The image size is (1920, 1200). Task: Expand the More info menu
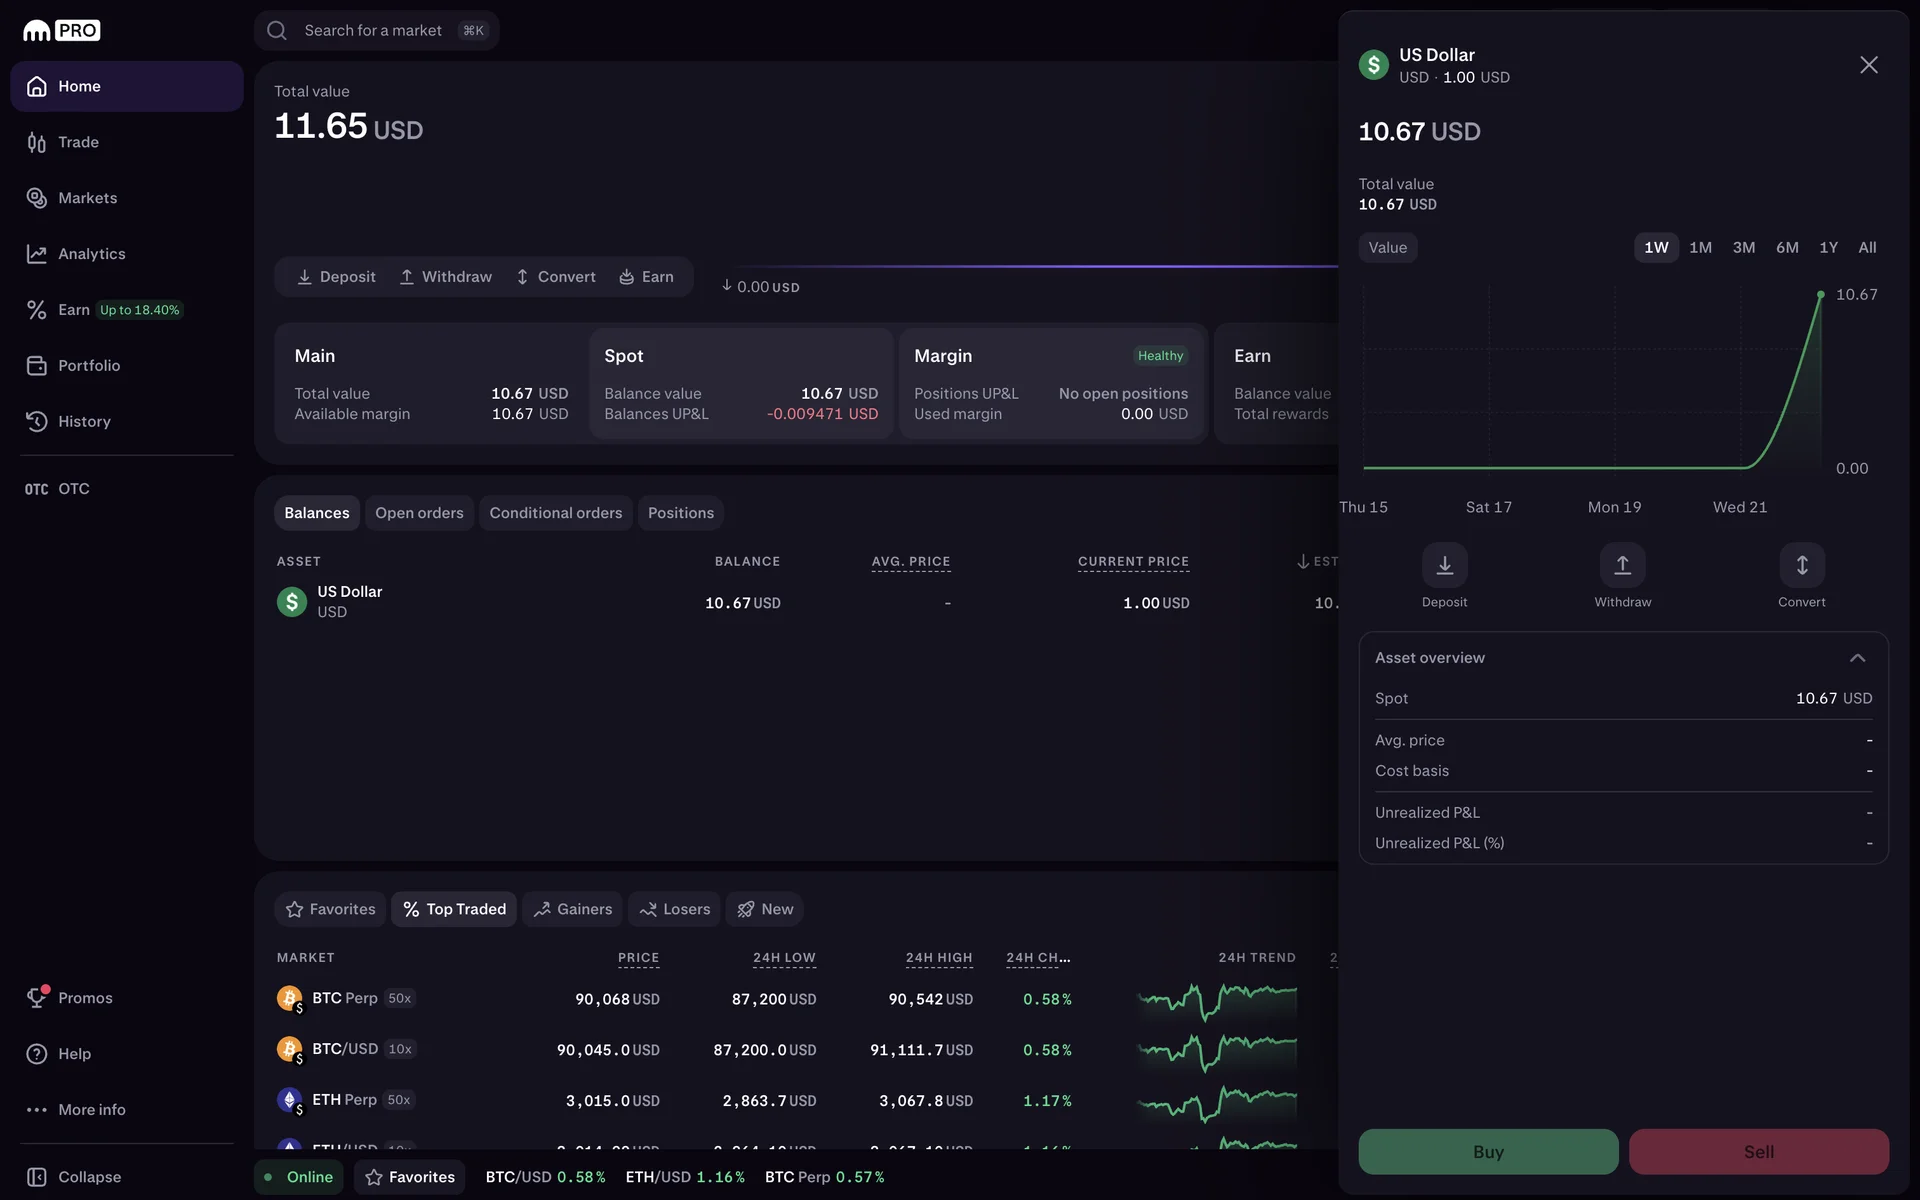click(91, 1109)
